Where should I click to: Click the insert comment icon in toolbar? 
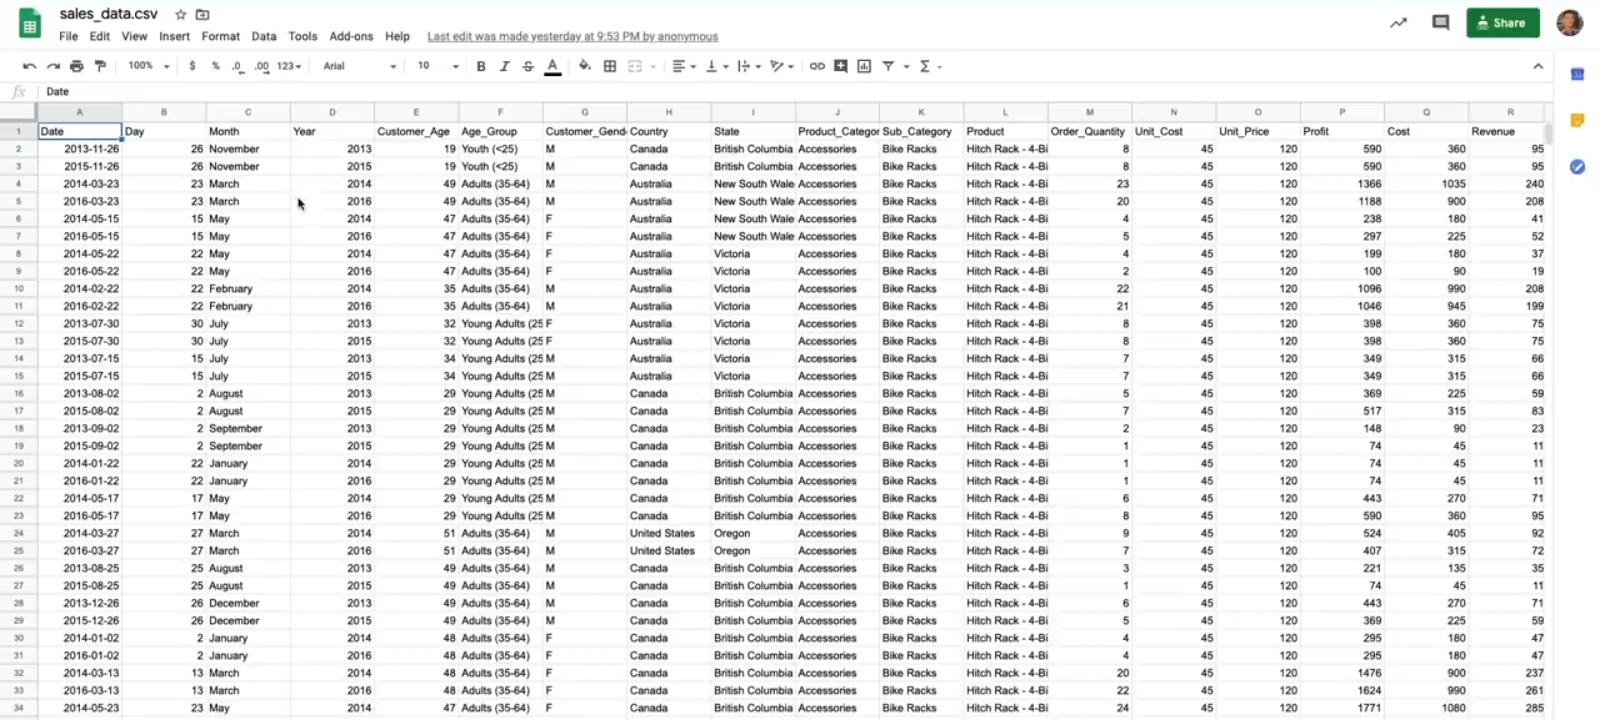(x=841, y=66)
